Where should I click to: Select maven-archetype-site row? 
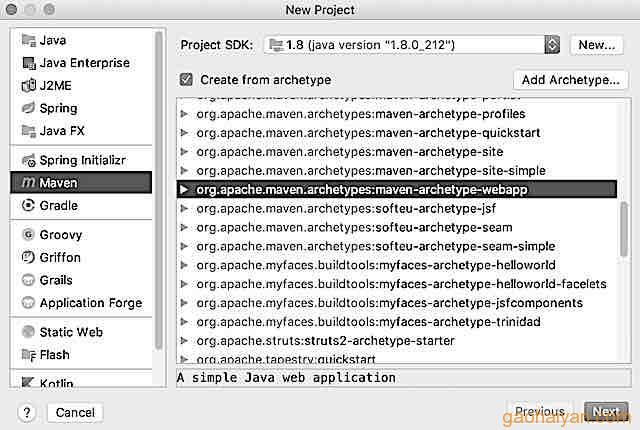(x=397, y=152)
